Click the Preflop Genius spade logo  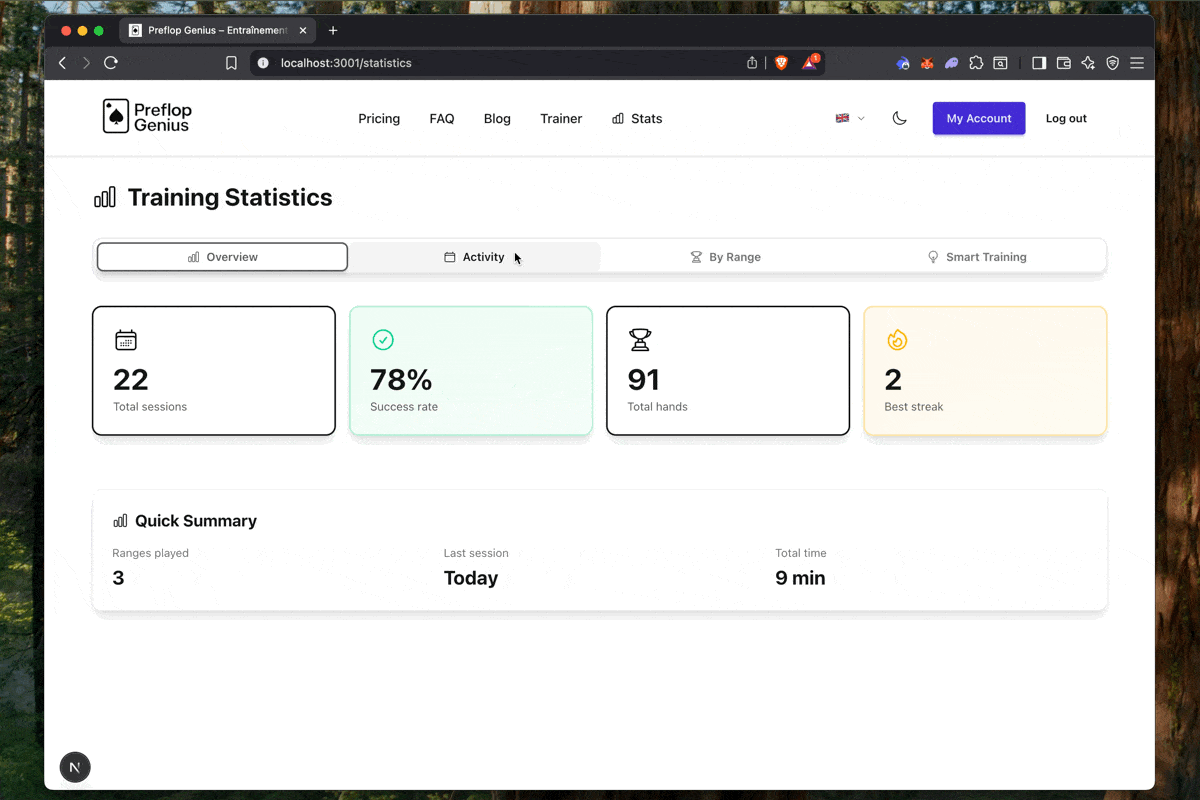point(116,117)
